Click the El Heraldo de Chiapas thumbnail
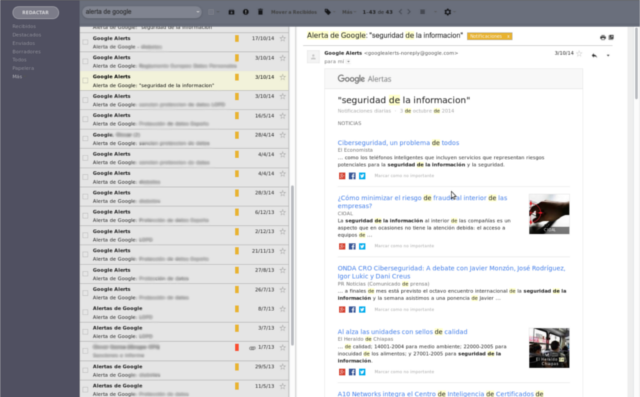 pos(549,348)
